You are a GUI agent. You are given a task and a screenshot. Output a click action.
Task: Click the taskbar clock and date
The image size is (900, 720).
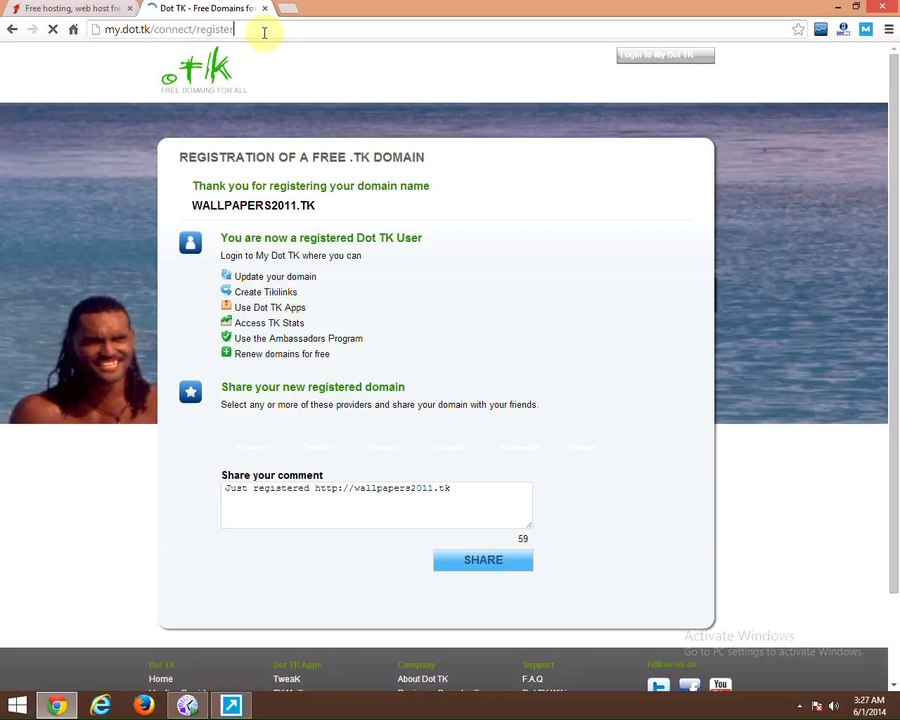pyautogui.click(x=869, y=706)
